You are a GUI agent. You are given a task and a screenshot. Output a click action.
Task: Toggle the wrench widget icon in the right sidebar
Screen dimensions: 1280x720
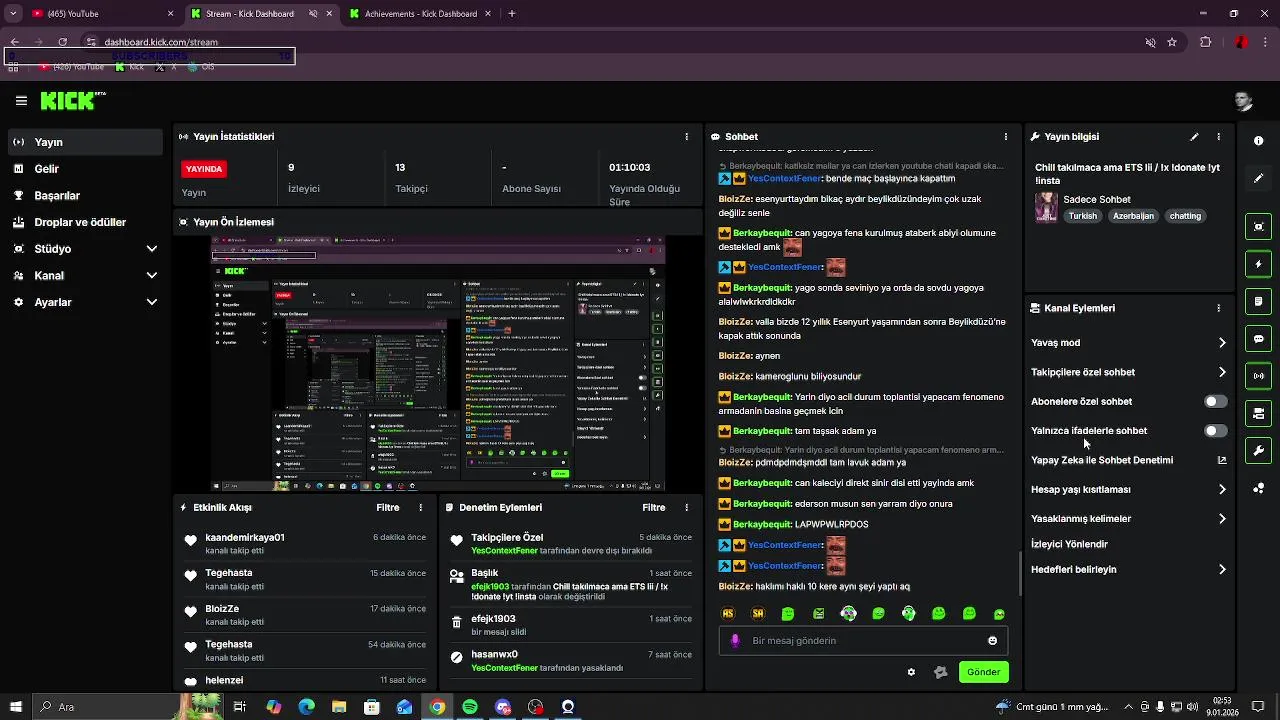click(1258, 450)
